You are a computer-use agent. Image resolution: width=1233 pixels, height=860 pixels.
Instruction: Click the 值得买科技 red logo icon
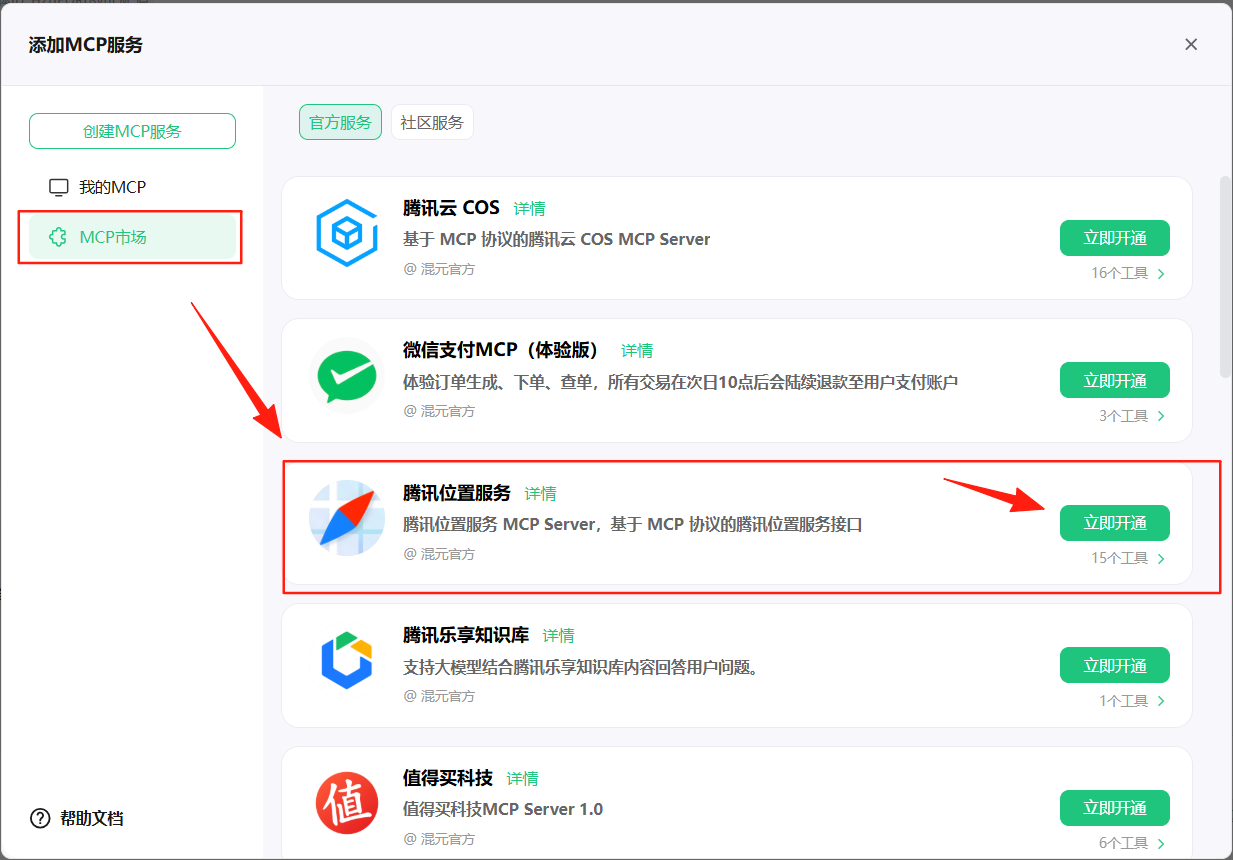click(346, 805)
